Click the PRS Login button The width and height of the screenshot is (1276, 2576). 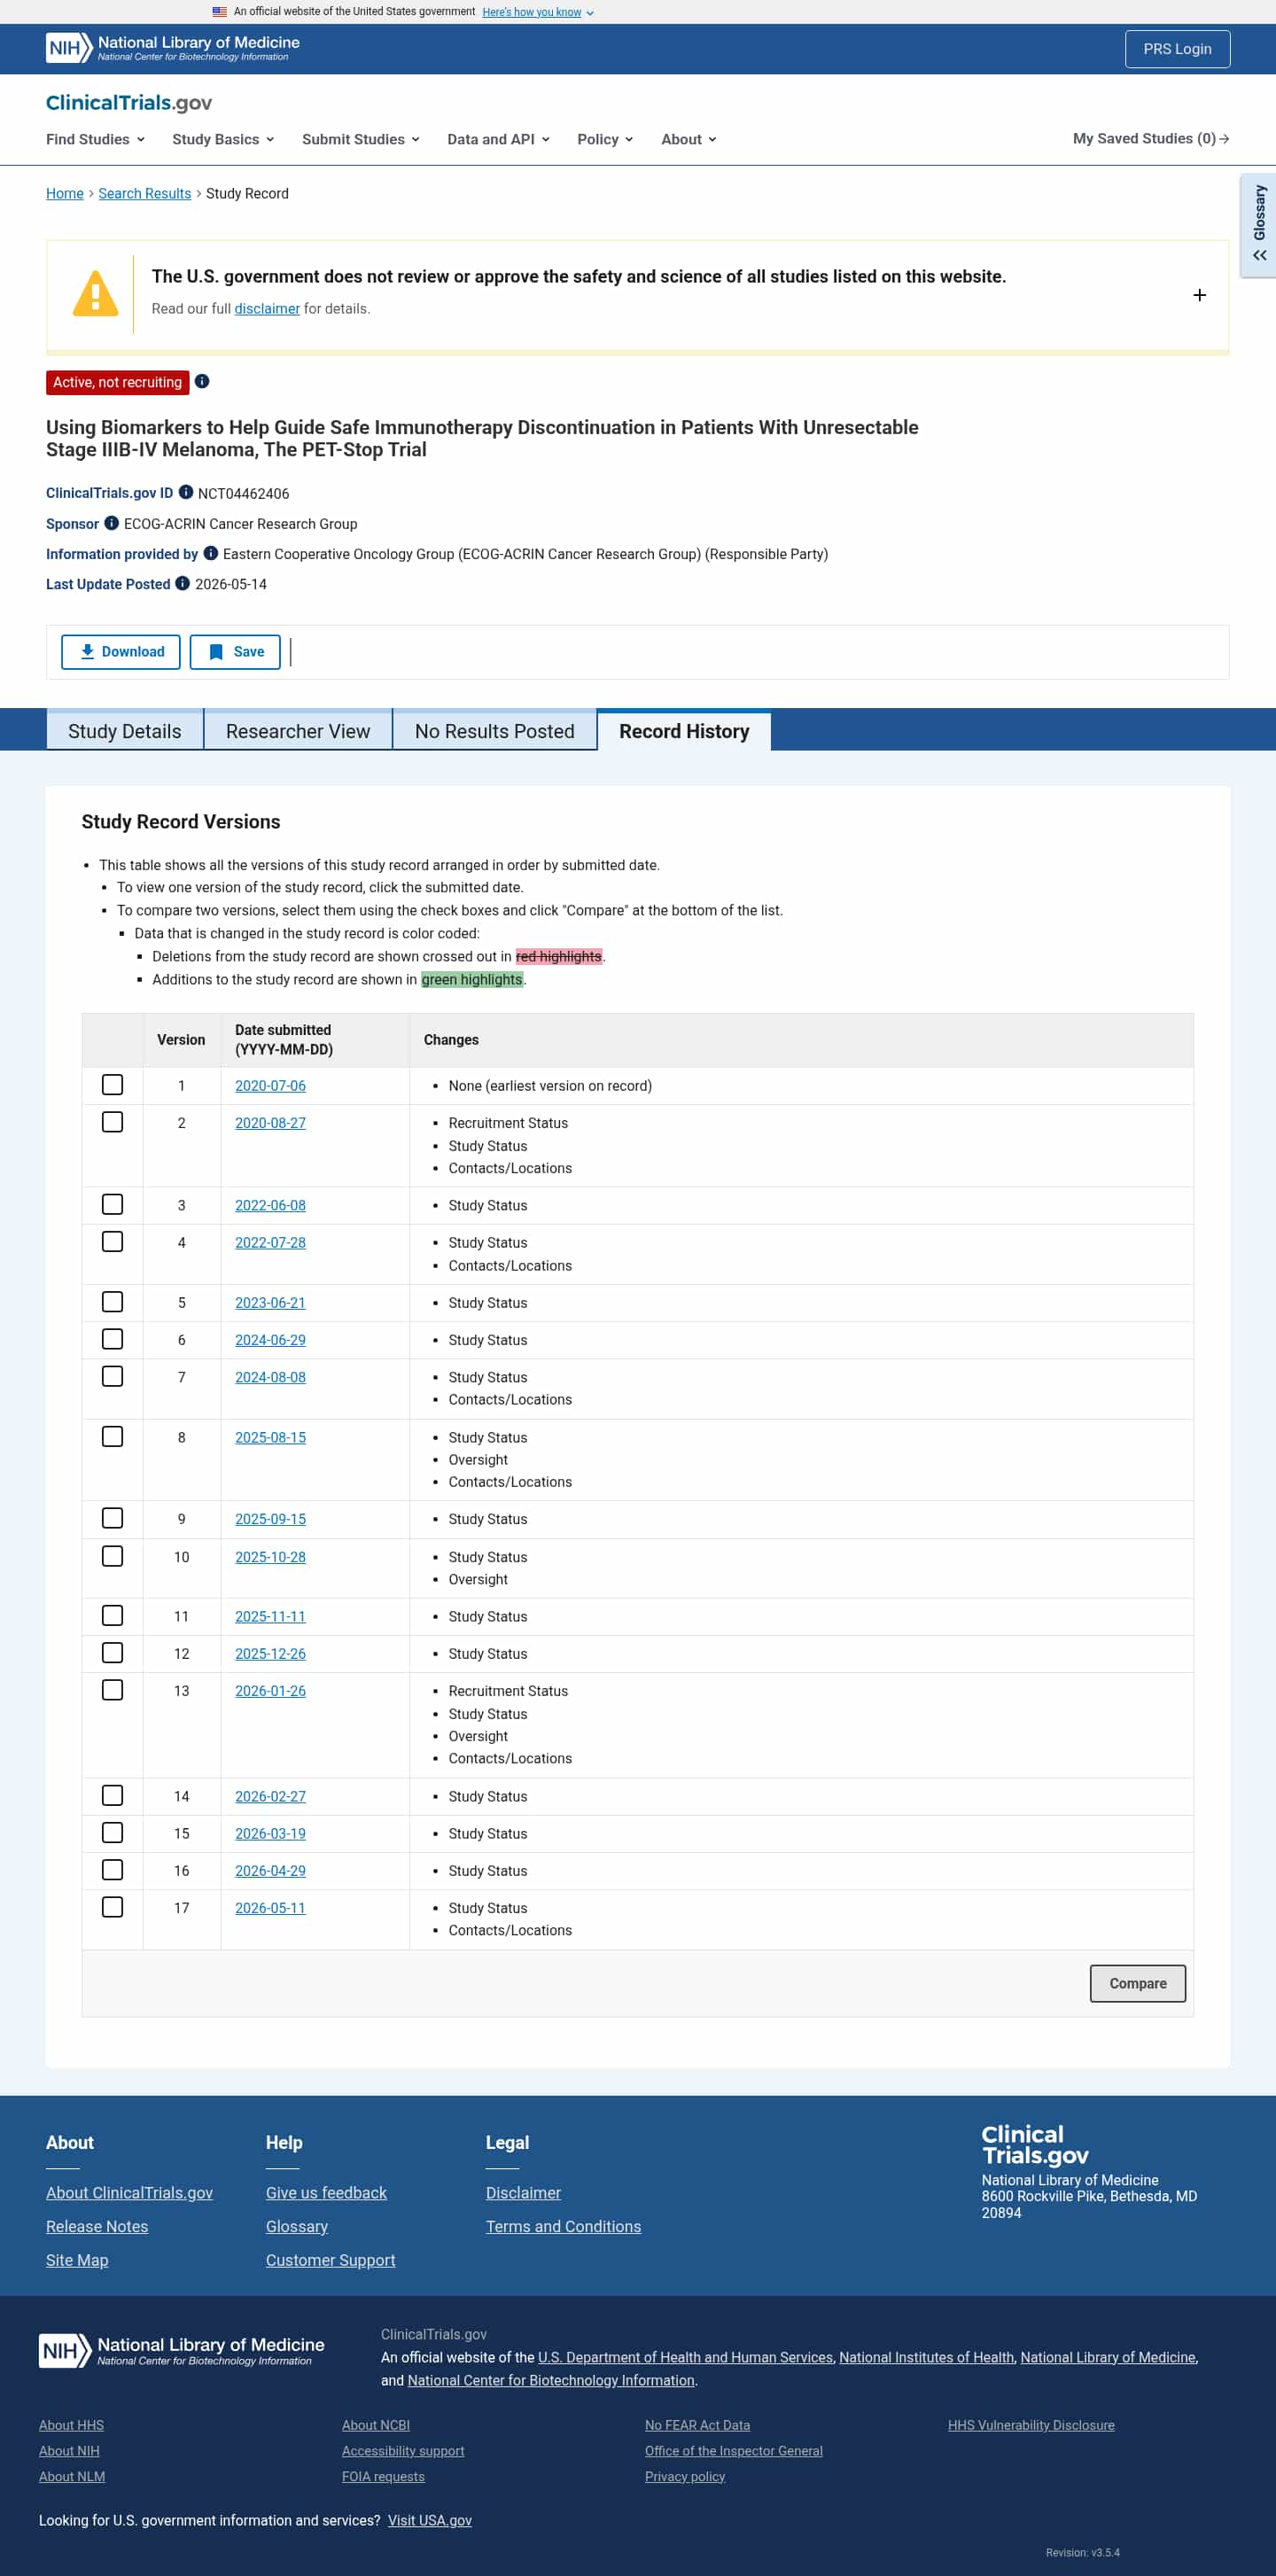click(x=1177, y=49)
